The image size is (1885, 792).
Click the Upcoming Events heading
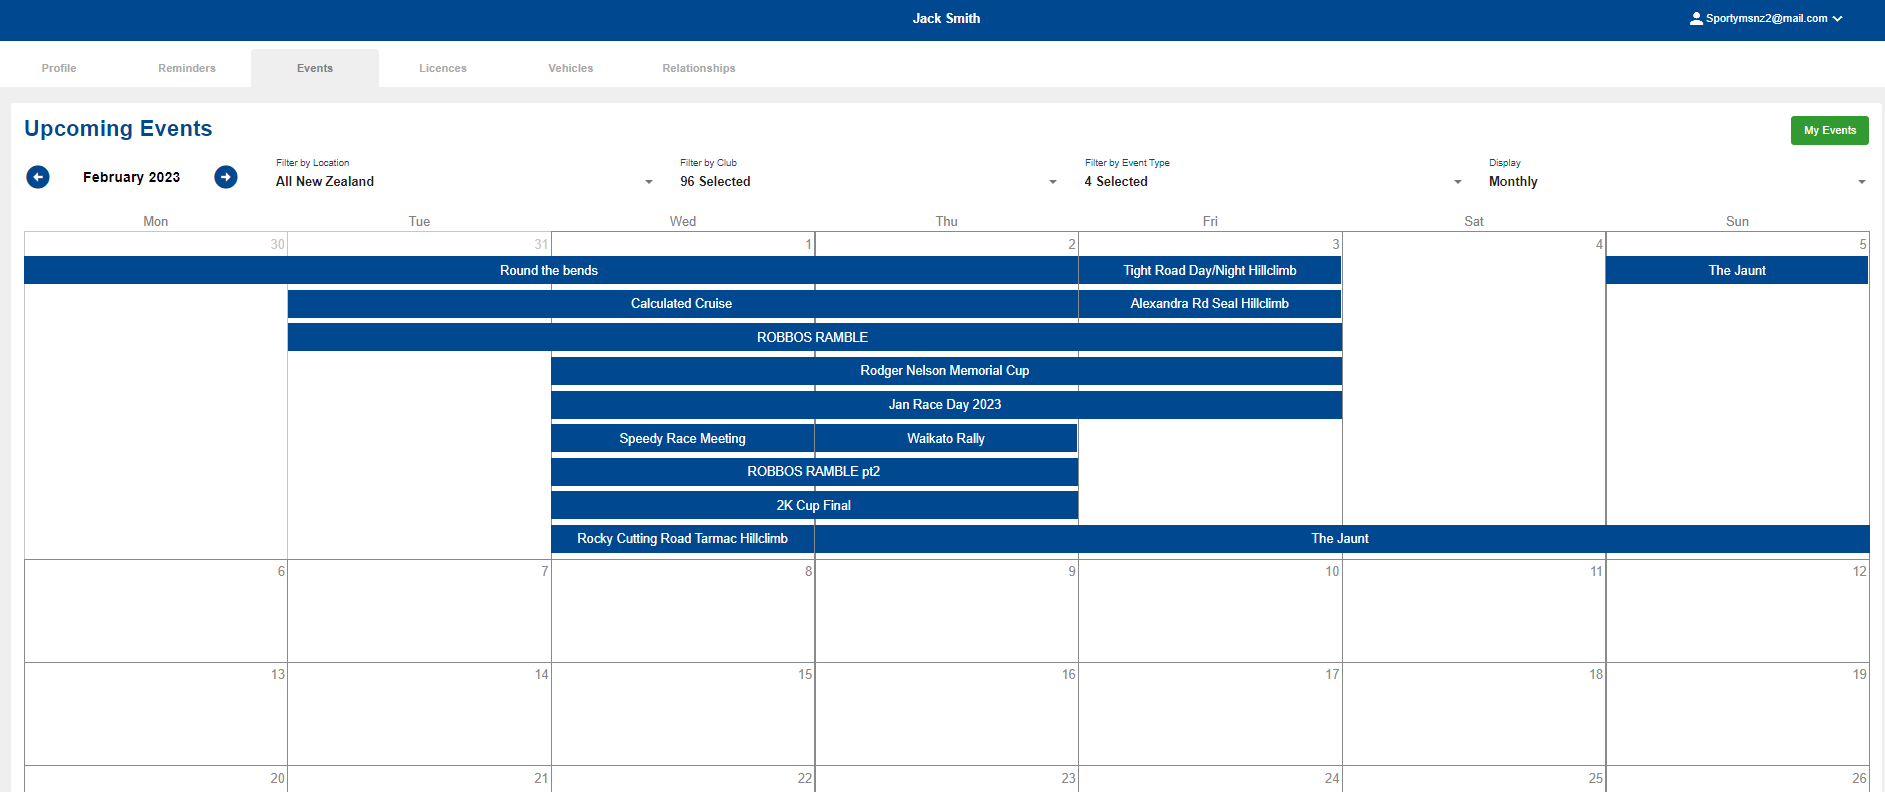tap(118, 128)
